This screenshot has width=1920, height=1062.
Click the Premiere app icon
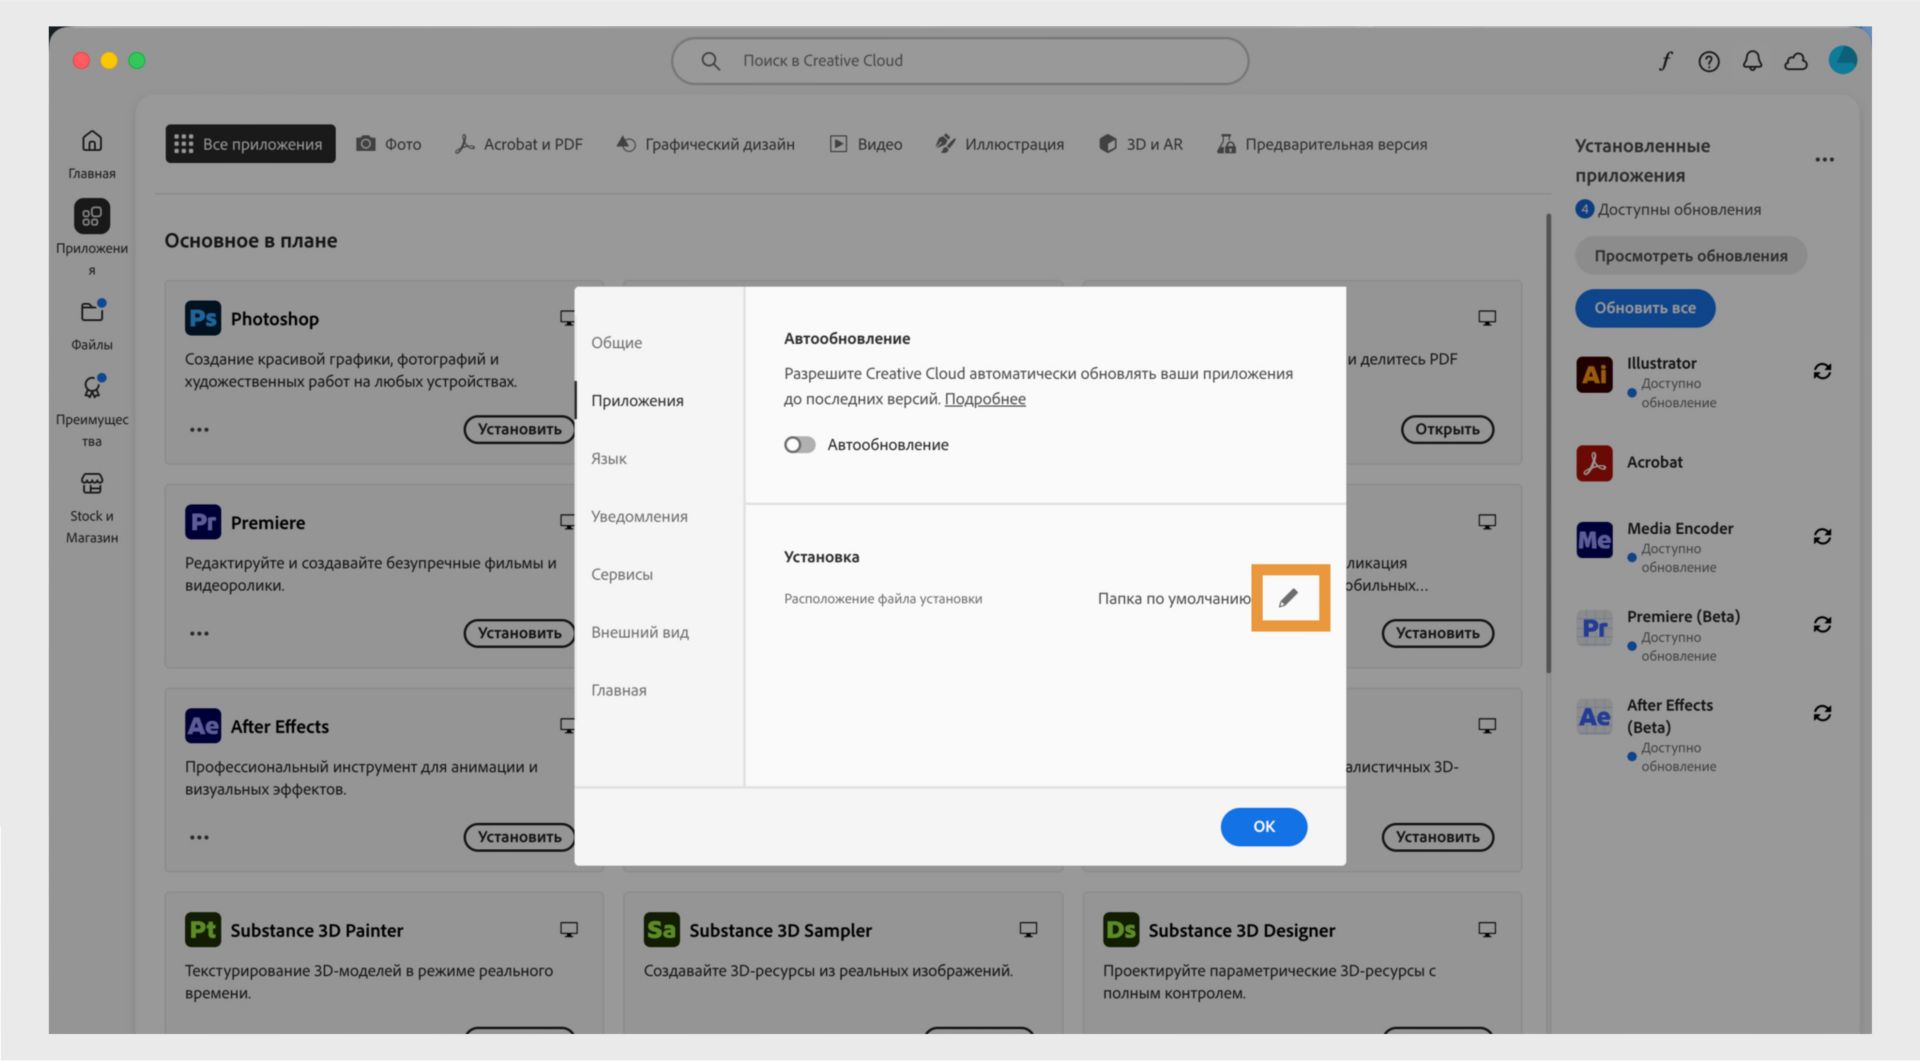203,522
